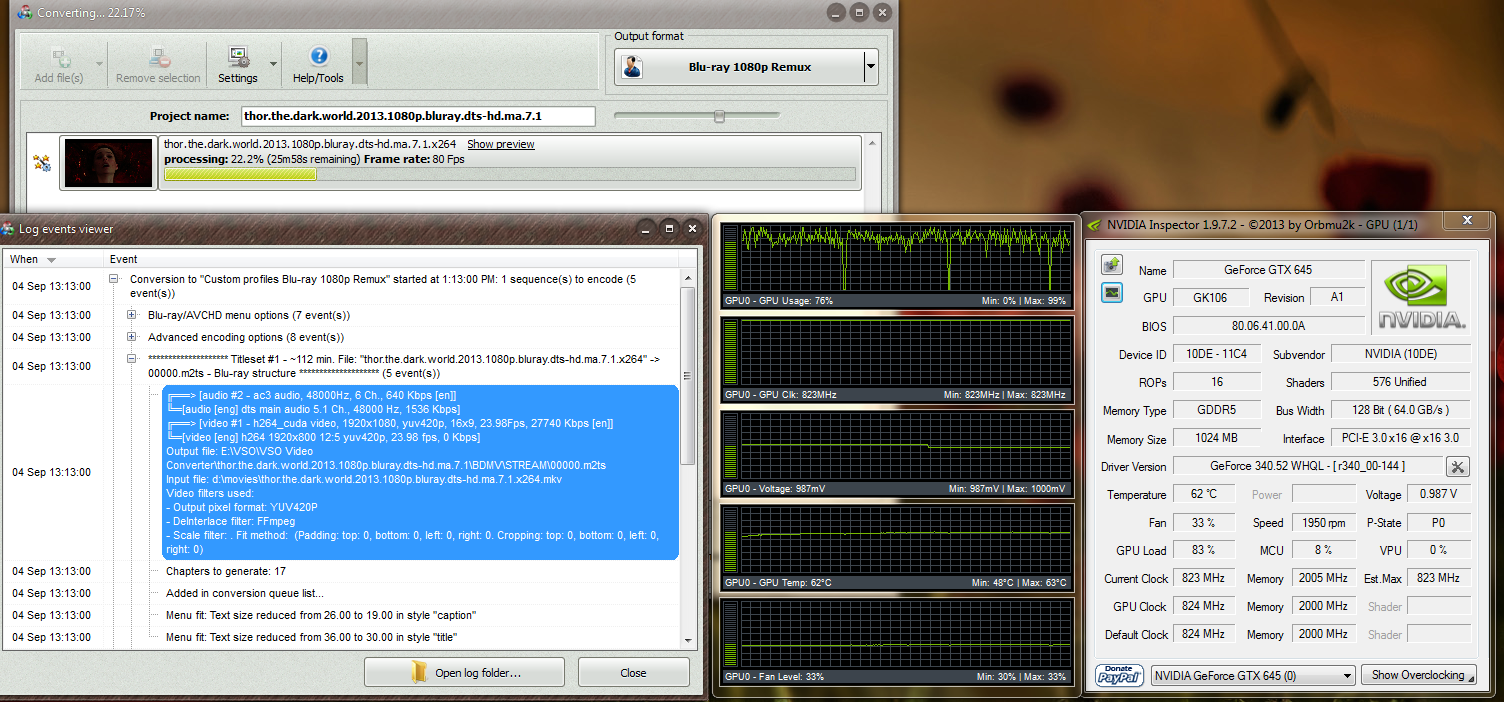Click the Show preview link

500,144
